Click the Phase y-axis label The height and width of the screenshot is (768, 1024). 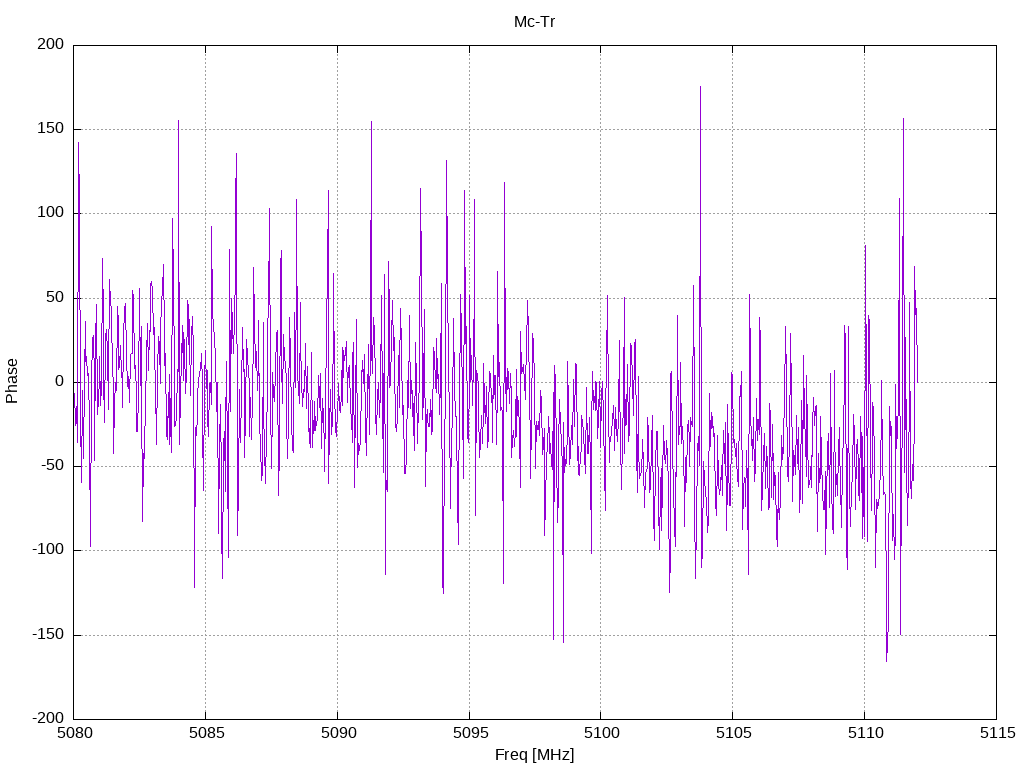tap(12, 381)
